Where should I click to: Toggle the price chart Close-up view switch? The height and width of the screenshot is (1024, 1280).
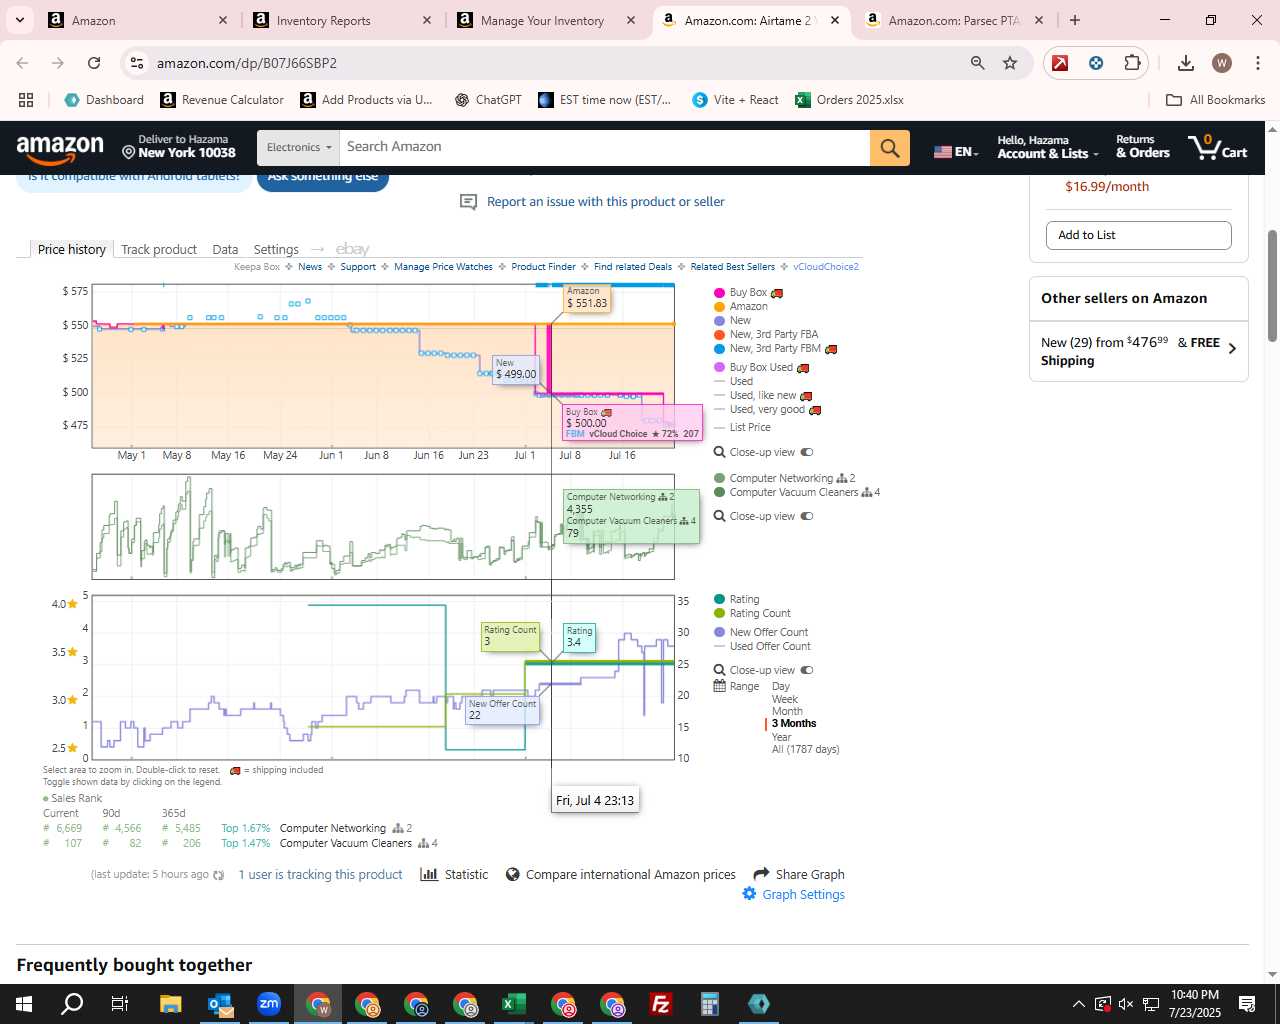click(x=807, y=452)
